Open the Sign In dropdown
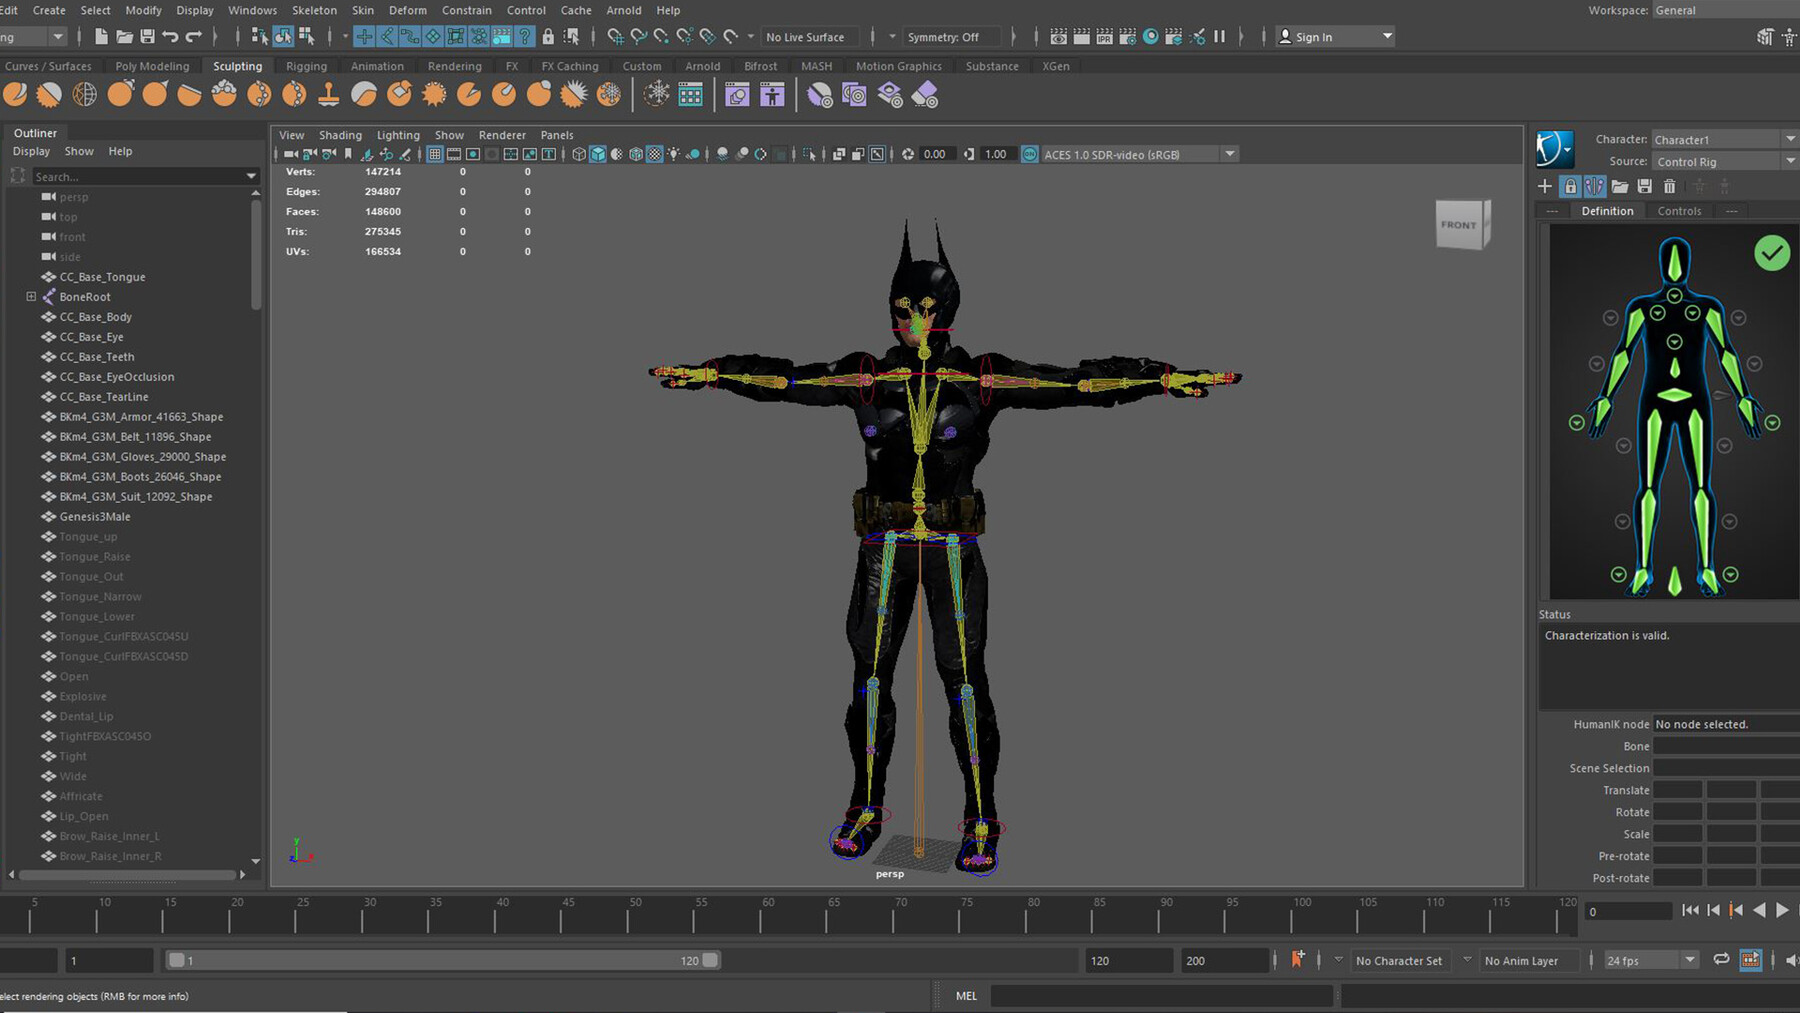Image resolution: width=1800 pixels, height=1013 pixels. pos(1336,37)
